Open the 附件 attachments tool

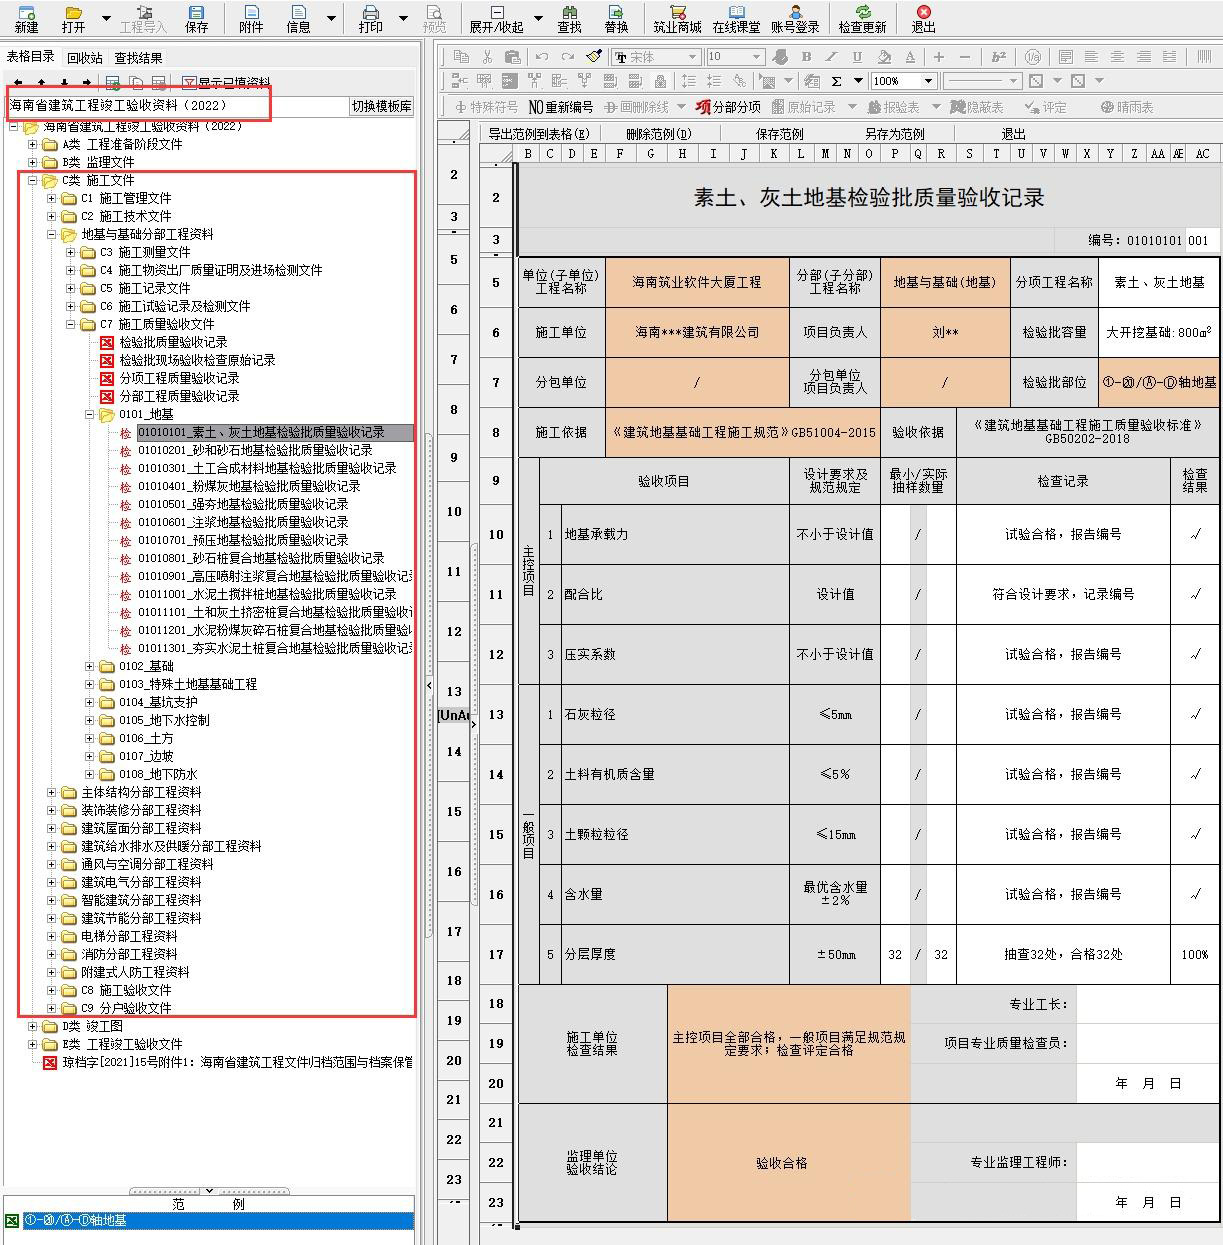(x=251, y=18)
